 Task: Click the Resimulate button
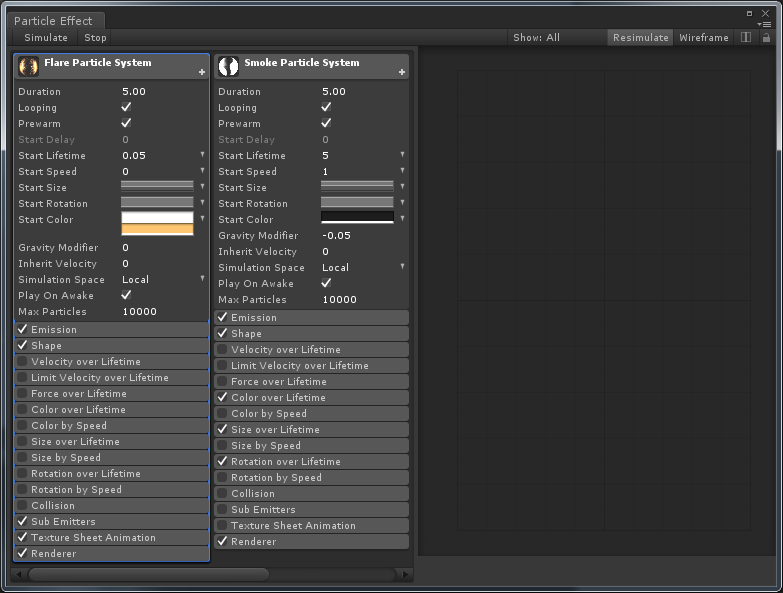pyautogui.click(x=640, y=37)
